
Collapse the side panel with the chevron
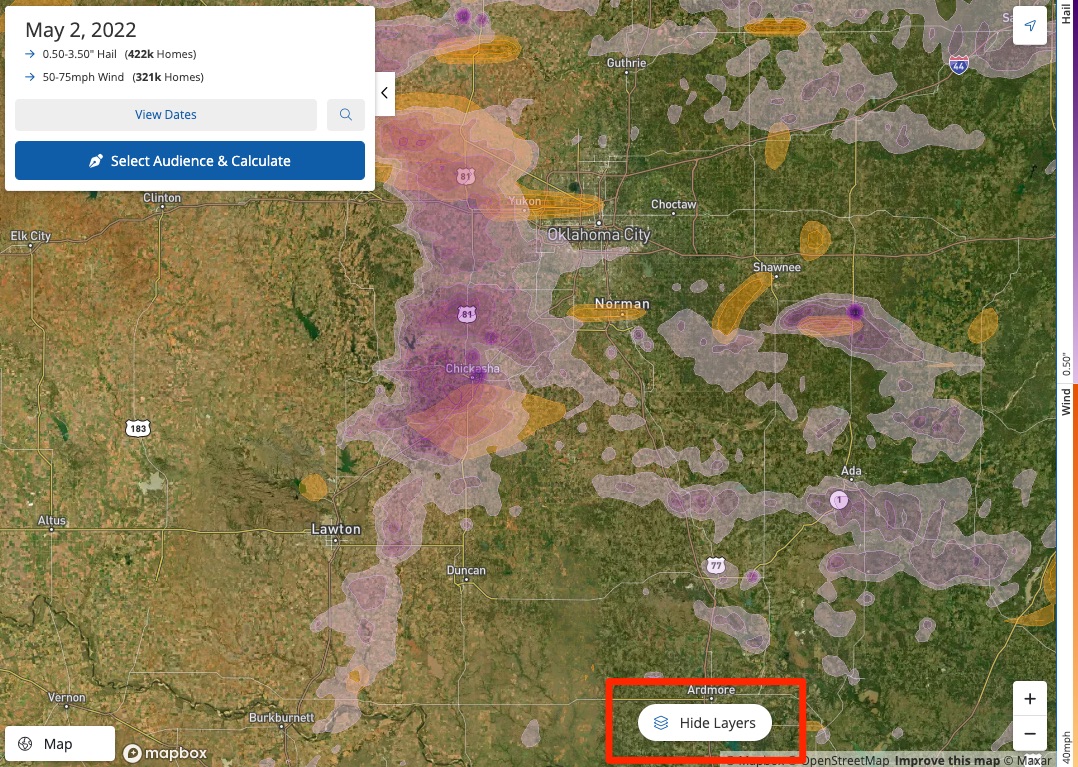(x=385, y=93)
